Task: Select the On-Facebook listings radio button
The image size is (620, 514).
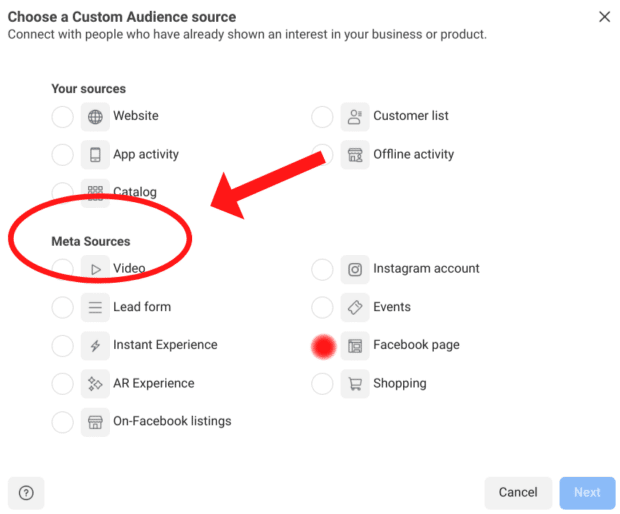Action: pos(62,422)
